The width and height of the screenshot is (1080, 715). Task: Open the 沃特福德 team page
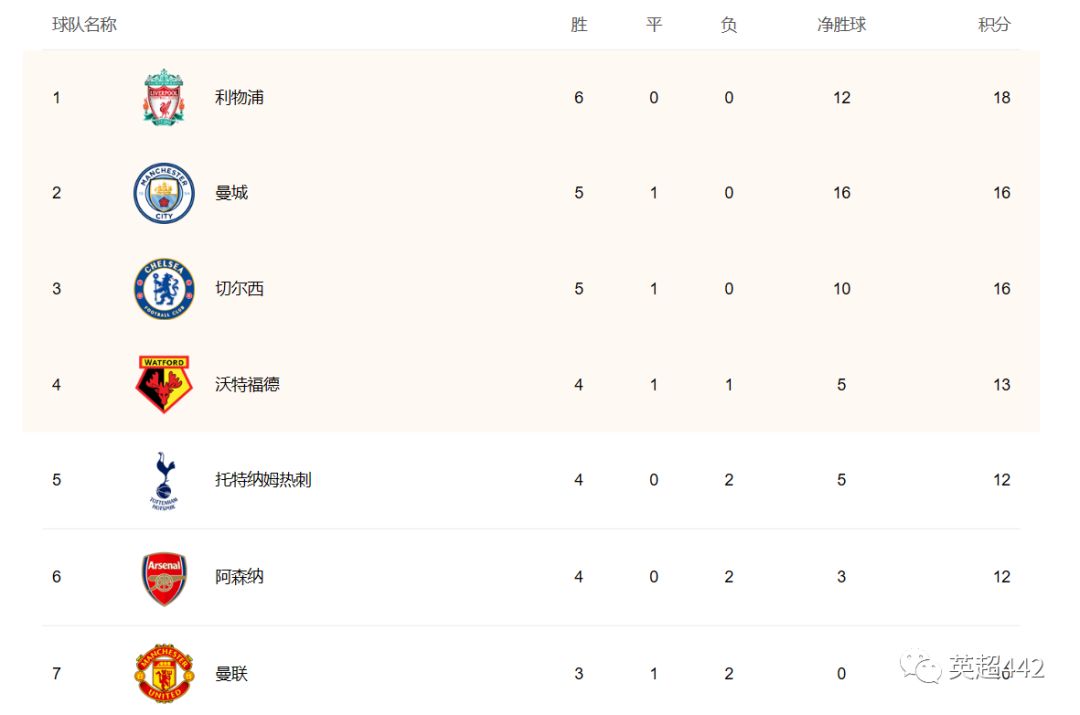coord(247,384)
